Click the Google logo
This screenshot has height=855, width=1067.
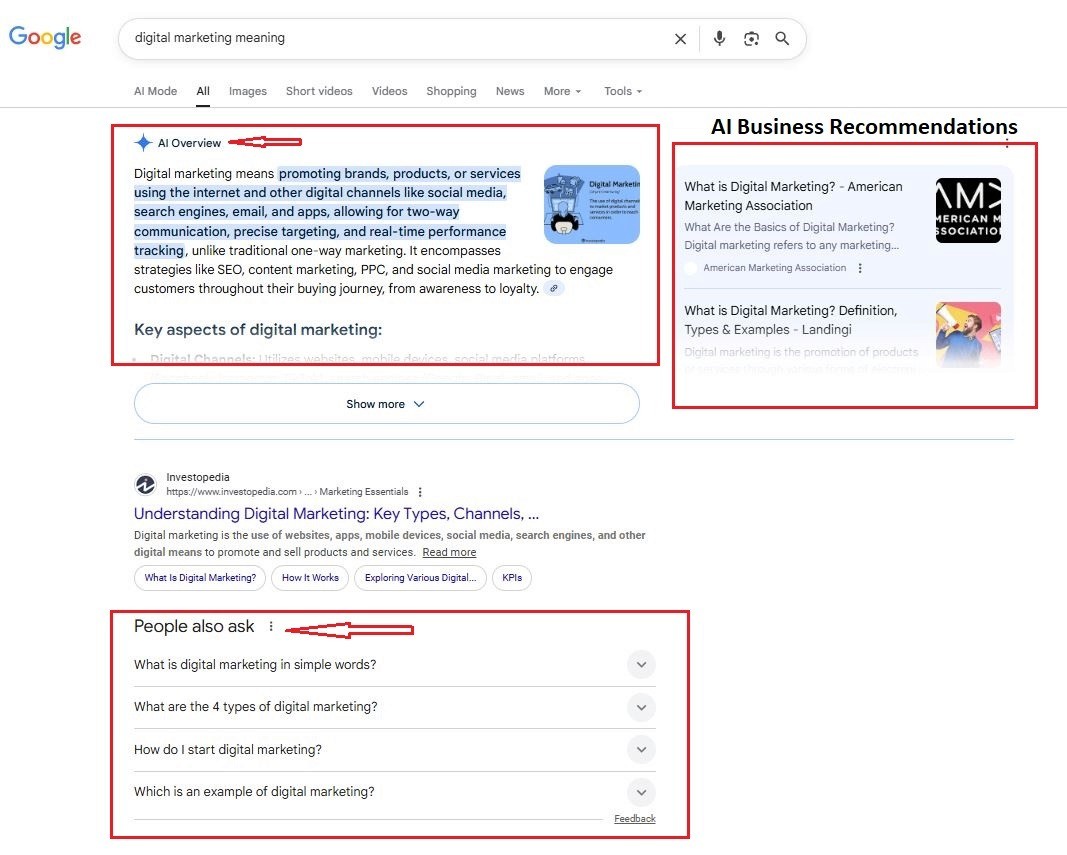click(x=44, y=37)
